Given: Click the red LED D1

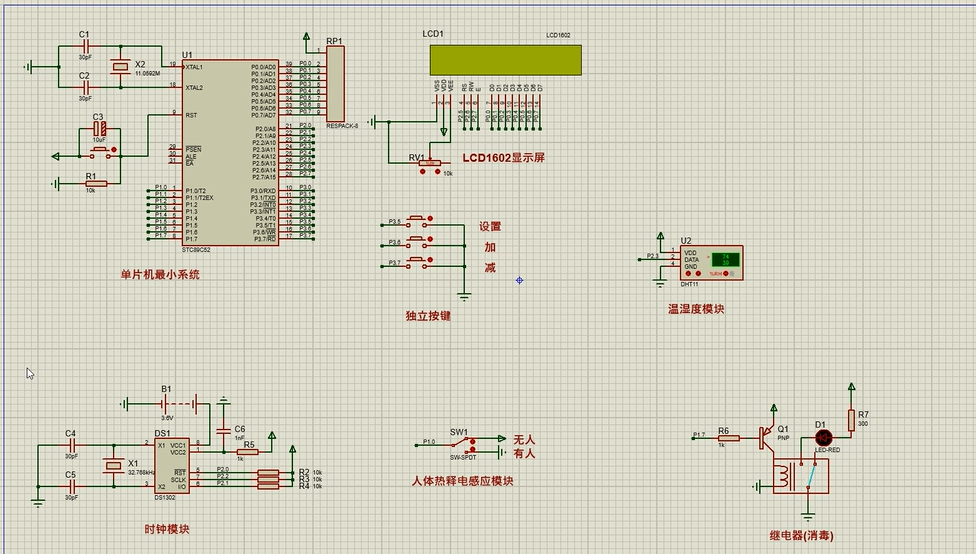Looking at the screenshot, I should [823, 437].
